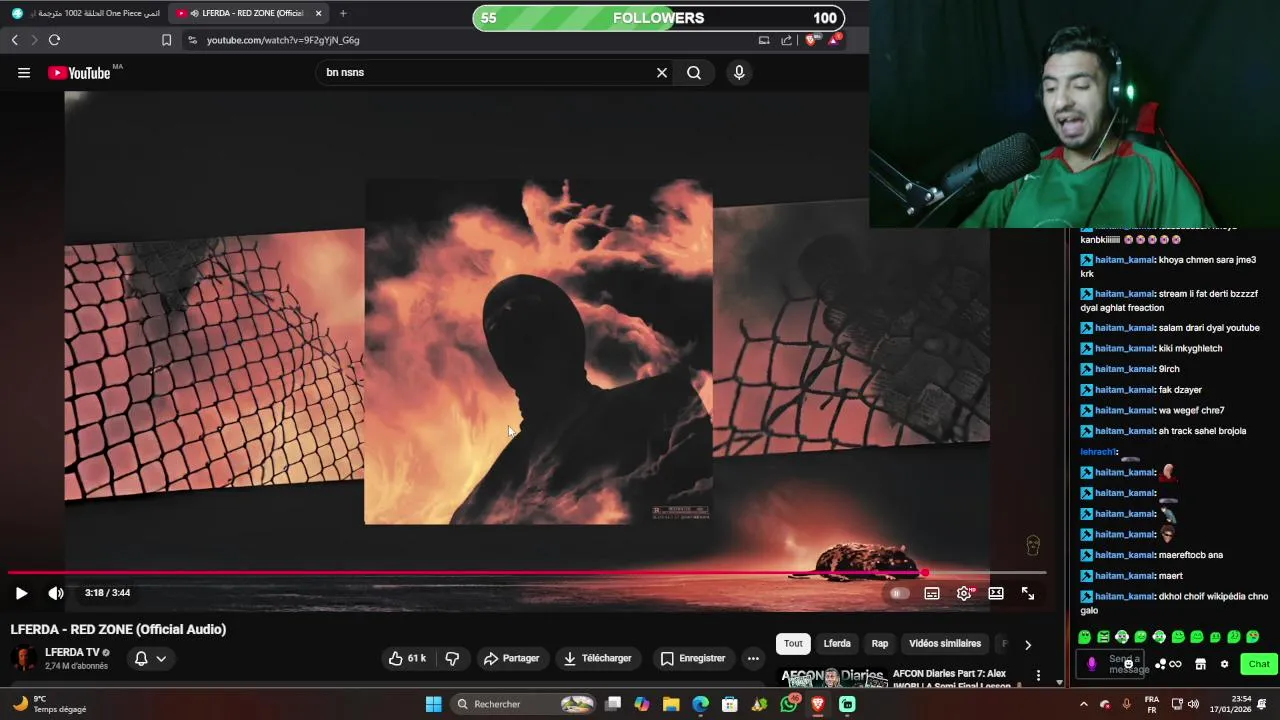Screen dimensions: 1280x720
Task: Click the green Chat send button
Action: [1259, 664]
